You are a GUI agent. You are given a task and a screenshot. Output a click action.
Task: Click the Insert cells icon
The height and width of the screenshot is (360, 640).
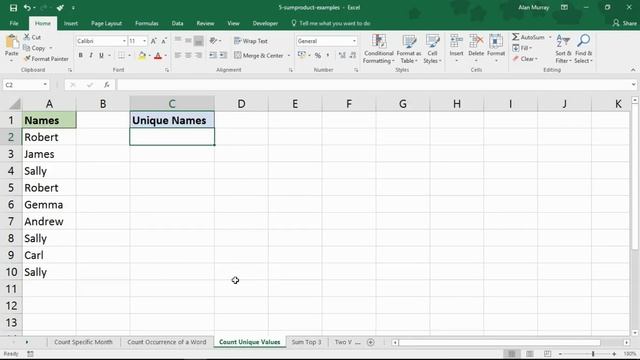(456, 42)
